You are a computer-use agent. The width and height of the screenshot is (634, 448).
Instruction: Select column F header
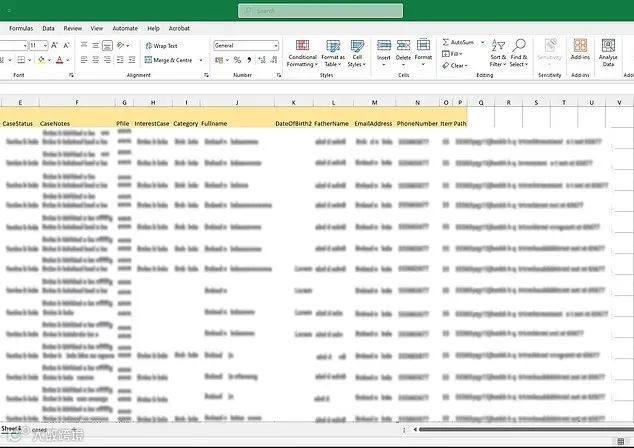point(77,103)
